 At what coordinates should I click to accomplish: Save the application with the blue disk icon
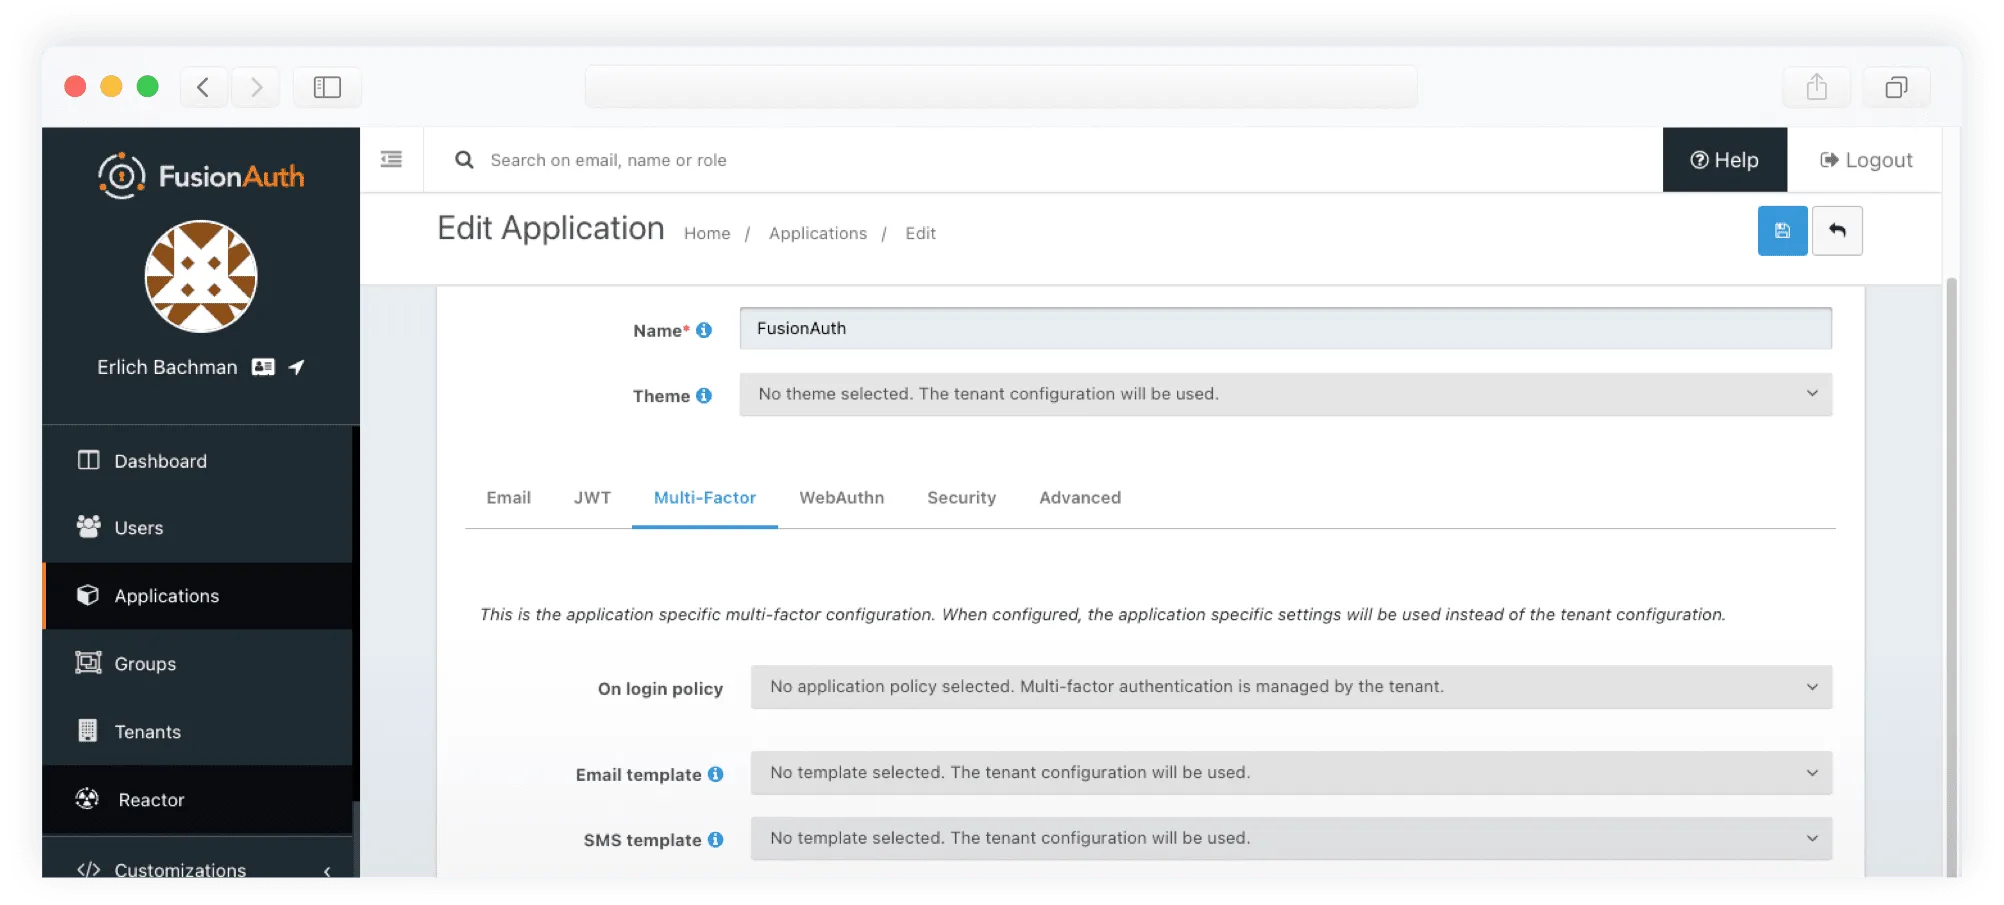pyautogui.click(x=1782, y=231)
